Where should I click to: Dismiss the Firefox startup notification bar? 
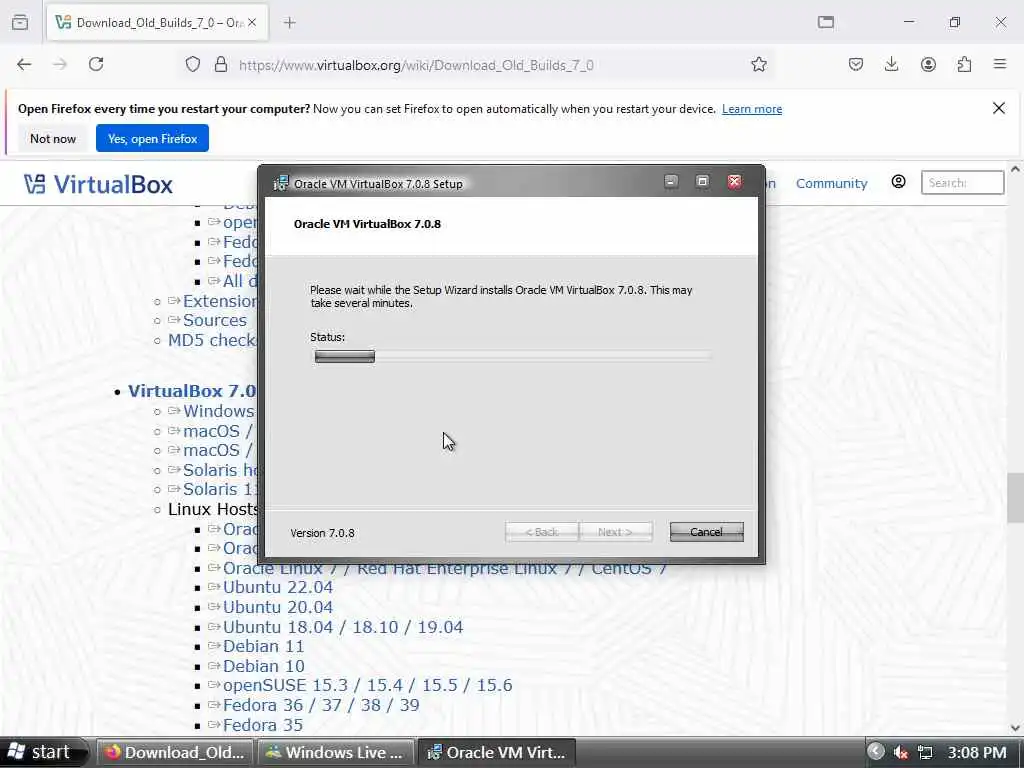[999, 108]
